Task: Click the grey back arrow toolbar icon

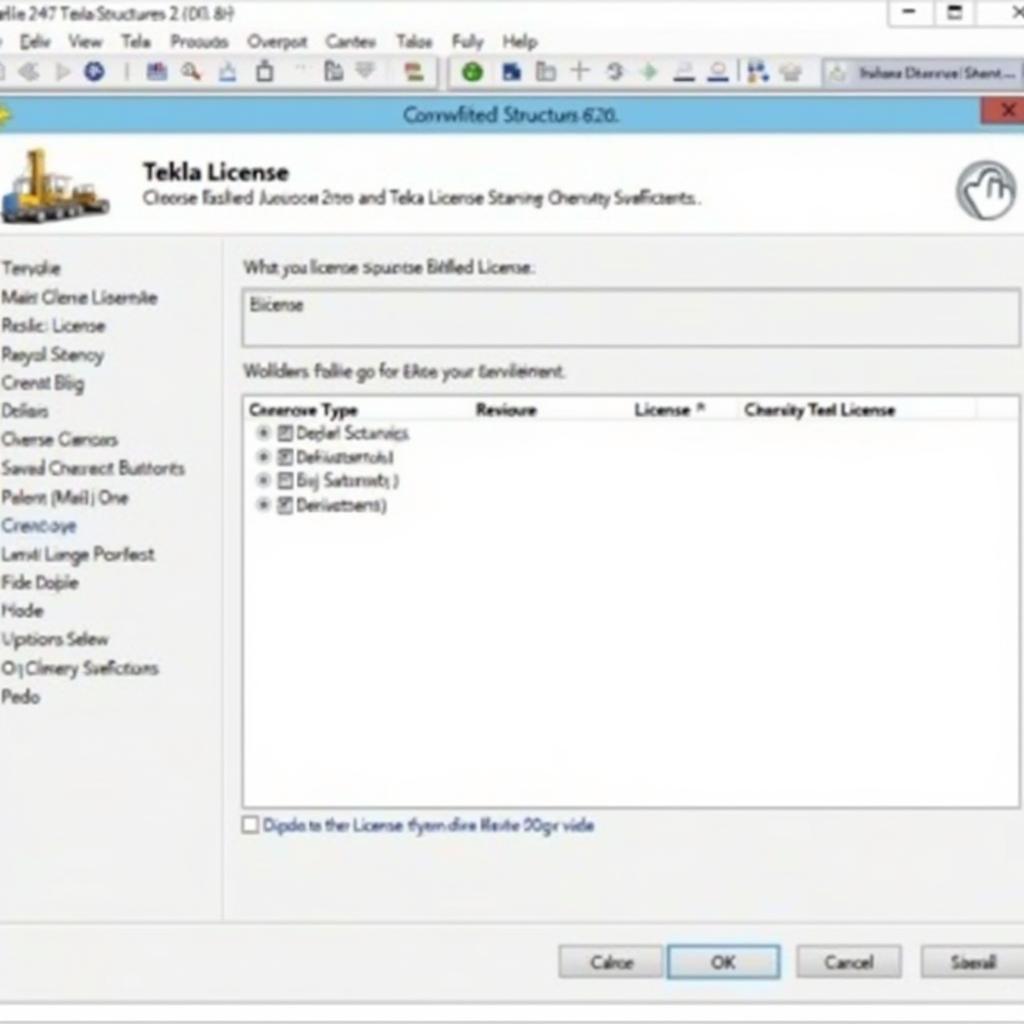Action: (x=29, y=71)
